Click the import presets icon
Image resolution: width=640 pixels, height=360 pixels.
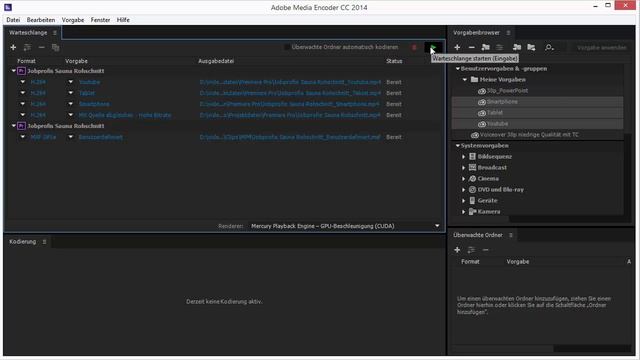coord(517,47)
